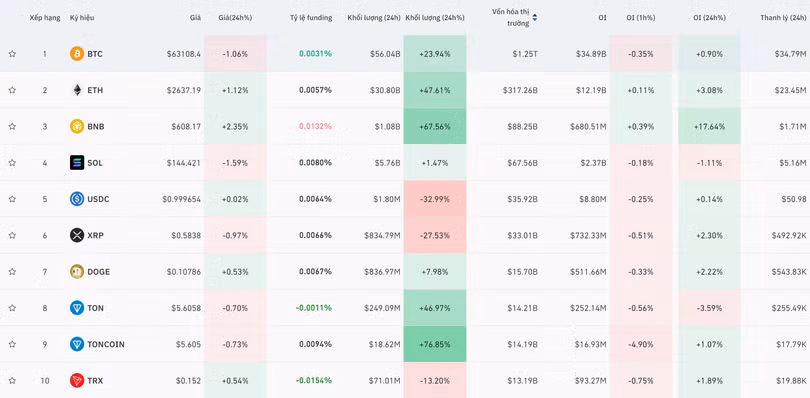Star the BNB row
The image size is (810, 398).
click(12, 126)
